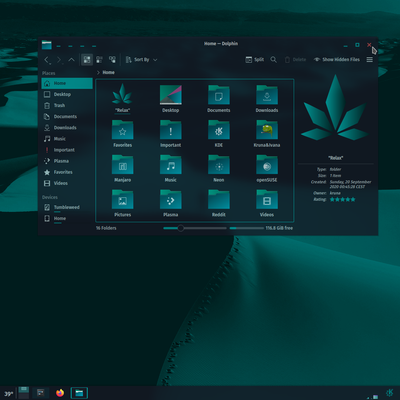Click the free disk space bar
Viewport: 400px width, 400px height.
point(246,228)
